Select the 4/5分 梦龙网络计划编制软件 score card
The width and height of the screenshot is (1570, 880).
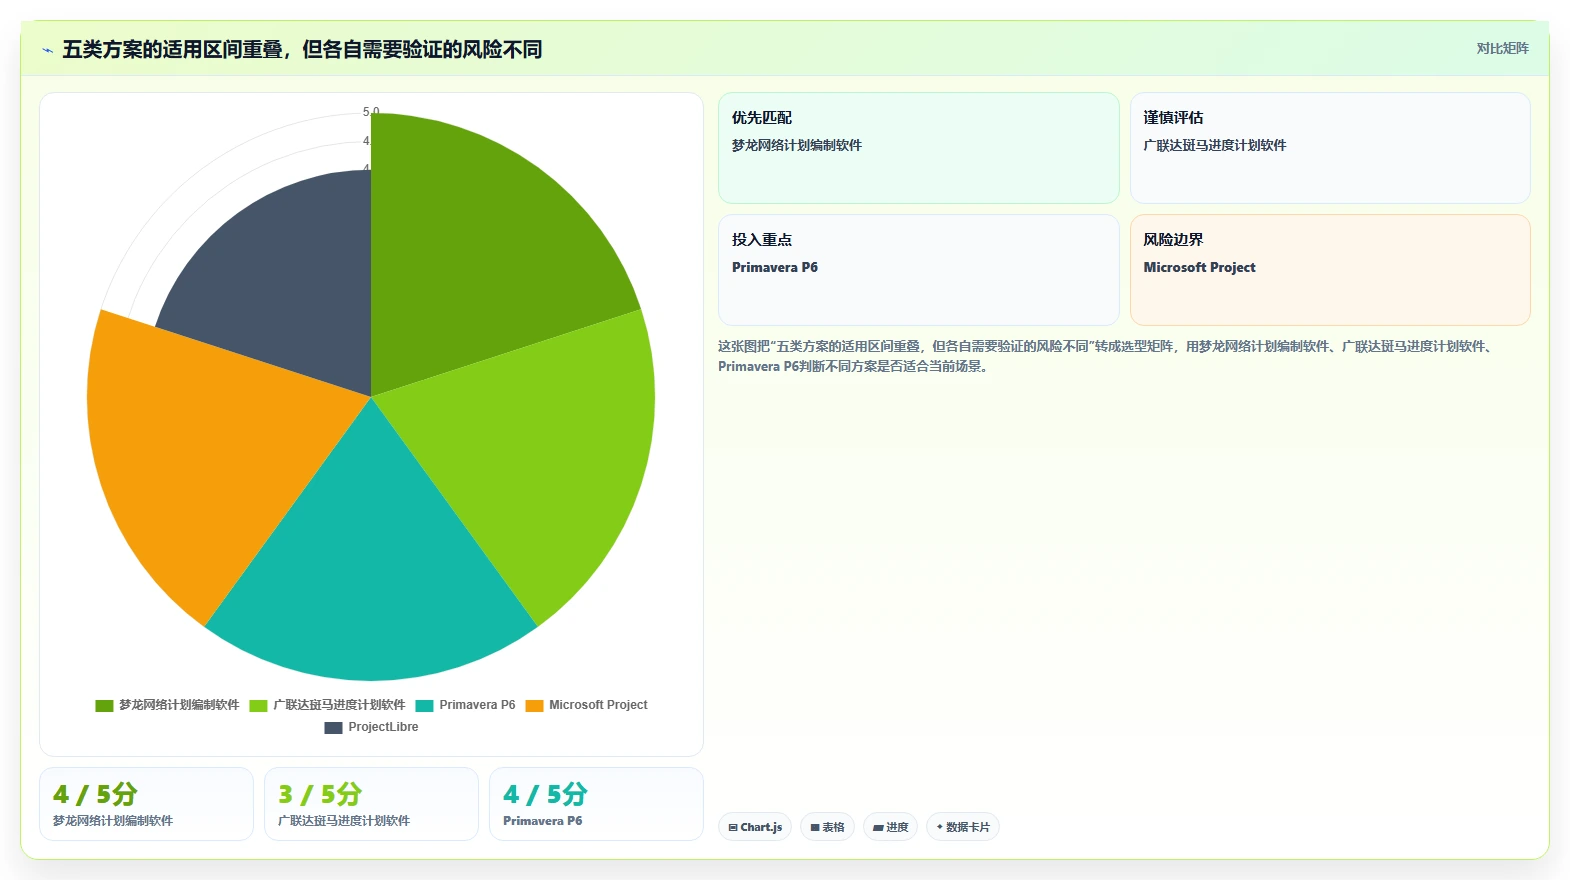[146, 804]
